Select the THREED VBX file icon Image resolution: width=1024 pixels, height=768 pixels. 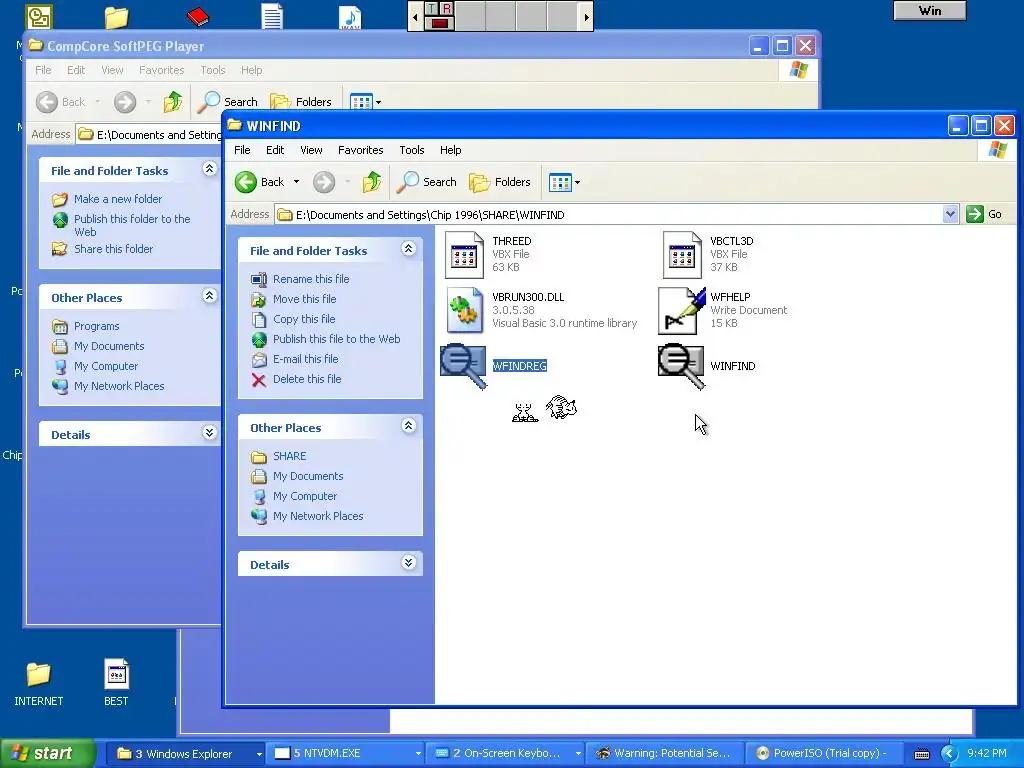tap(464, 255)
